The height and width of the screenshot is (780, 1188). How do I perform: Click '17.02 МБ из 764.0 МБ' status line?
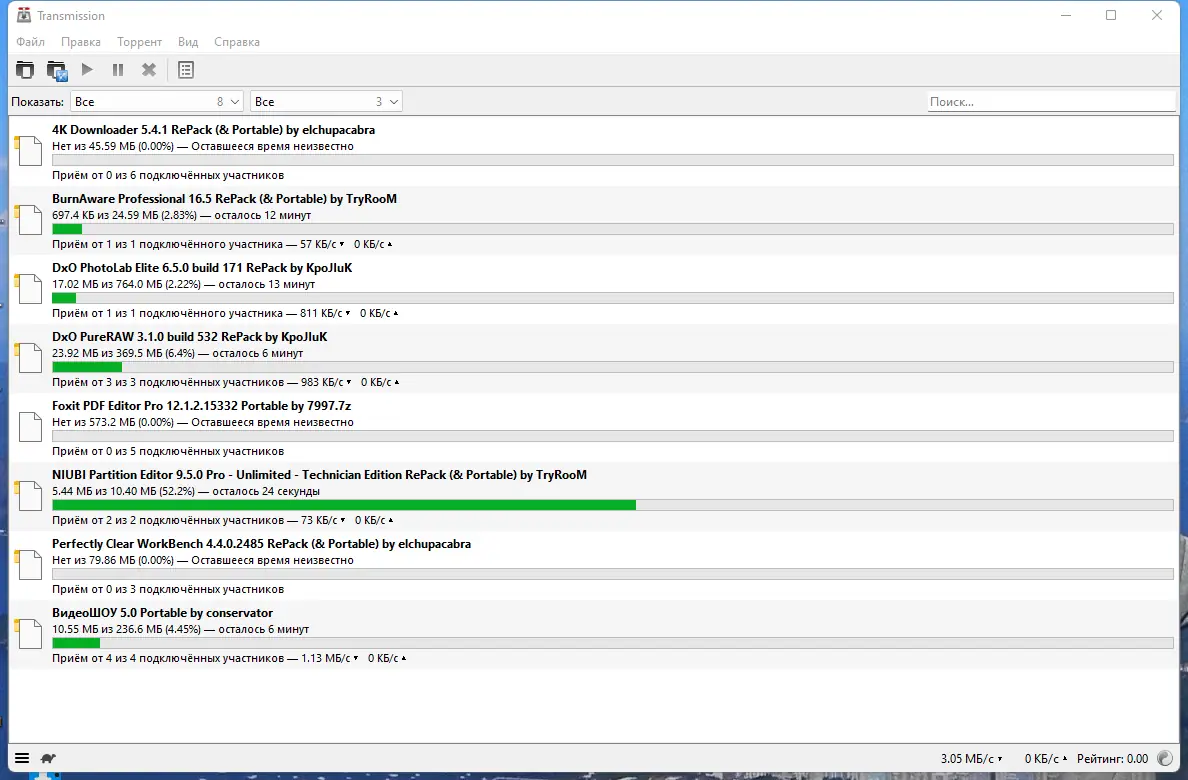click(183, 284)
